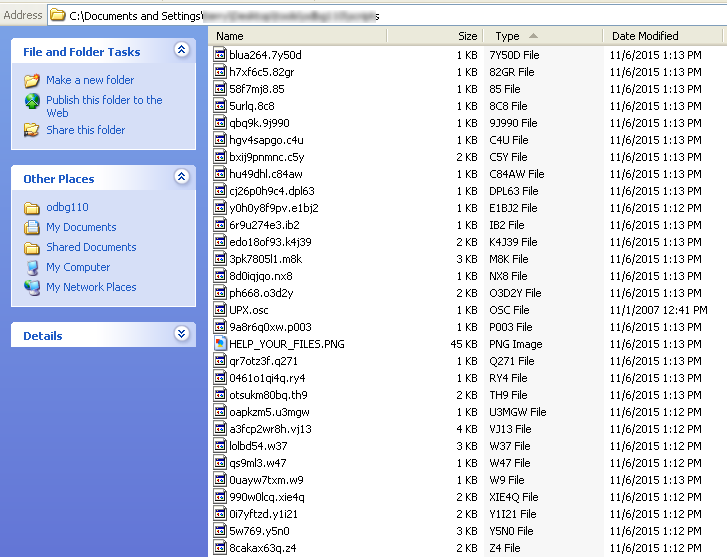Click the 11/1/2007 12:41 PM date cell
Viewport: 727px width, 557px height.
tap(658, 310)
